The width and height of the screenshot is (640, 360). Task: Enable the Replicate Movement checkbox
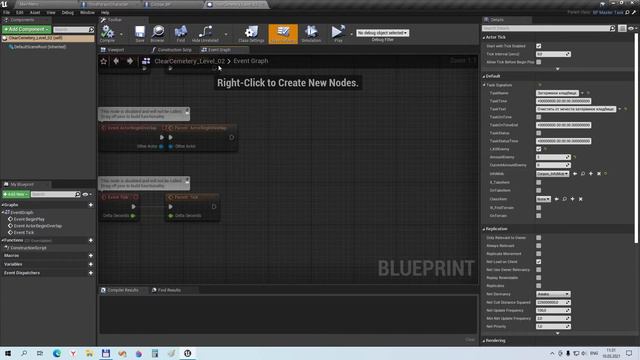click(538, 253)
